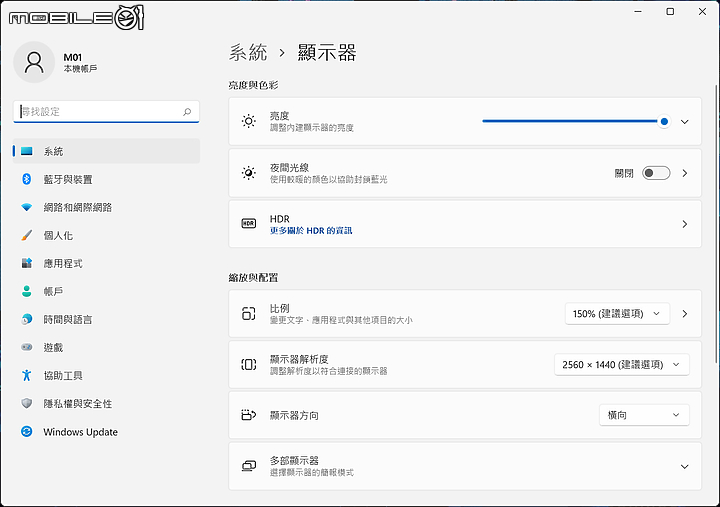The image size is (720, 507).
Task: Open 應用程式 settings category
Action: pos(106,263)
